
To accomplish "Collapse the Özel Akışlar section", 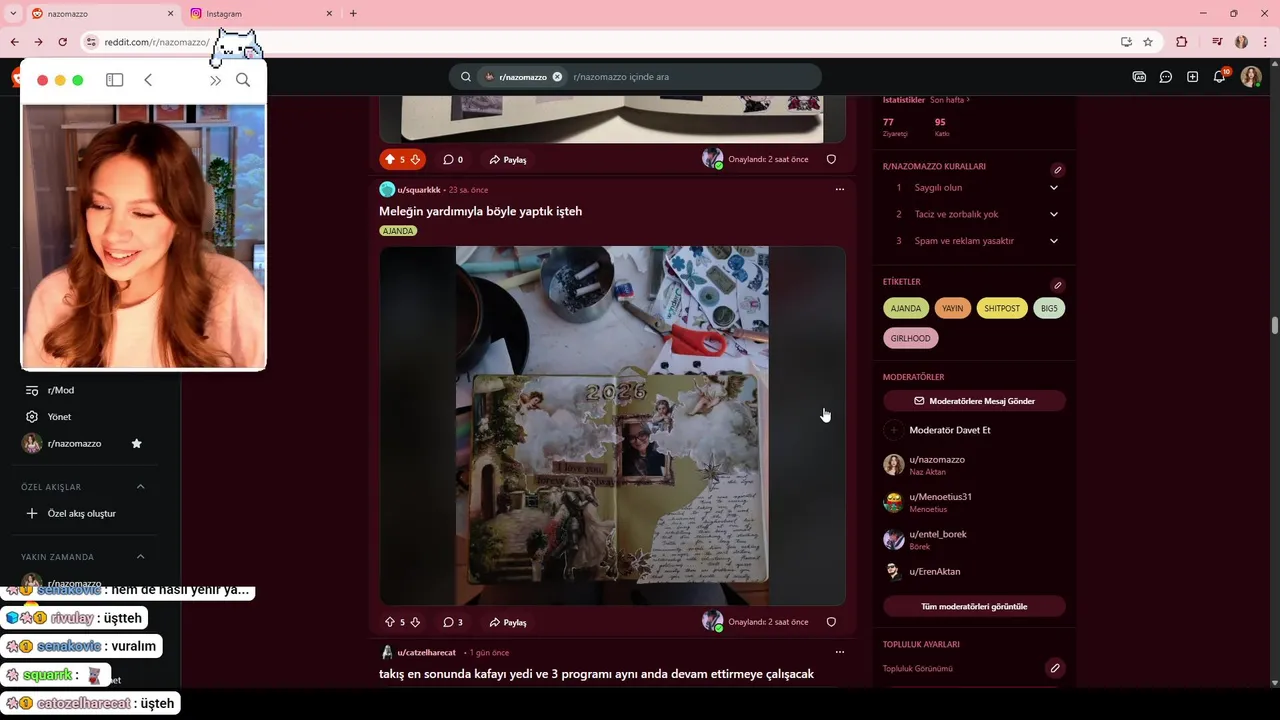I will click(140, 487).
